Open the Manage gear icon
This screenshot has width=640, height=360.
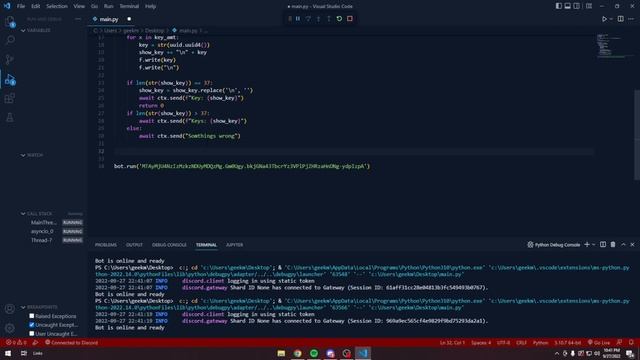coord(10,328)
